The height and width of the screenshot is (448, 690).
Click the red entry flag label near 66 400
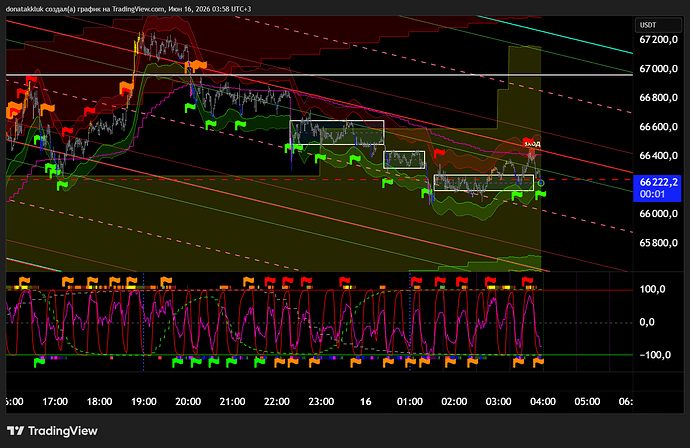point(532,143)
